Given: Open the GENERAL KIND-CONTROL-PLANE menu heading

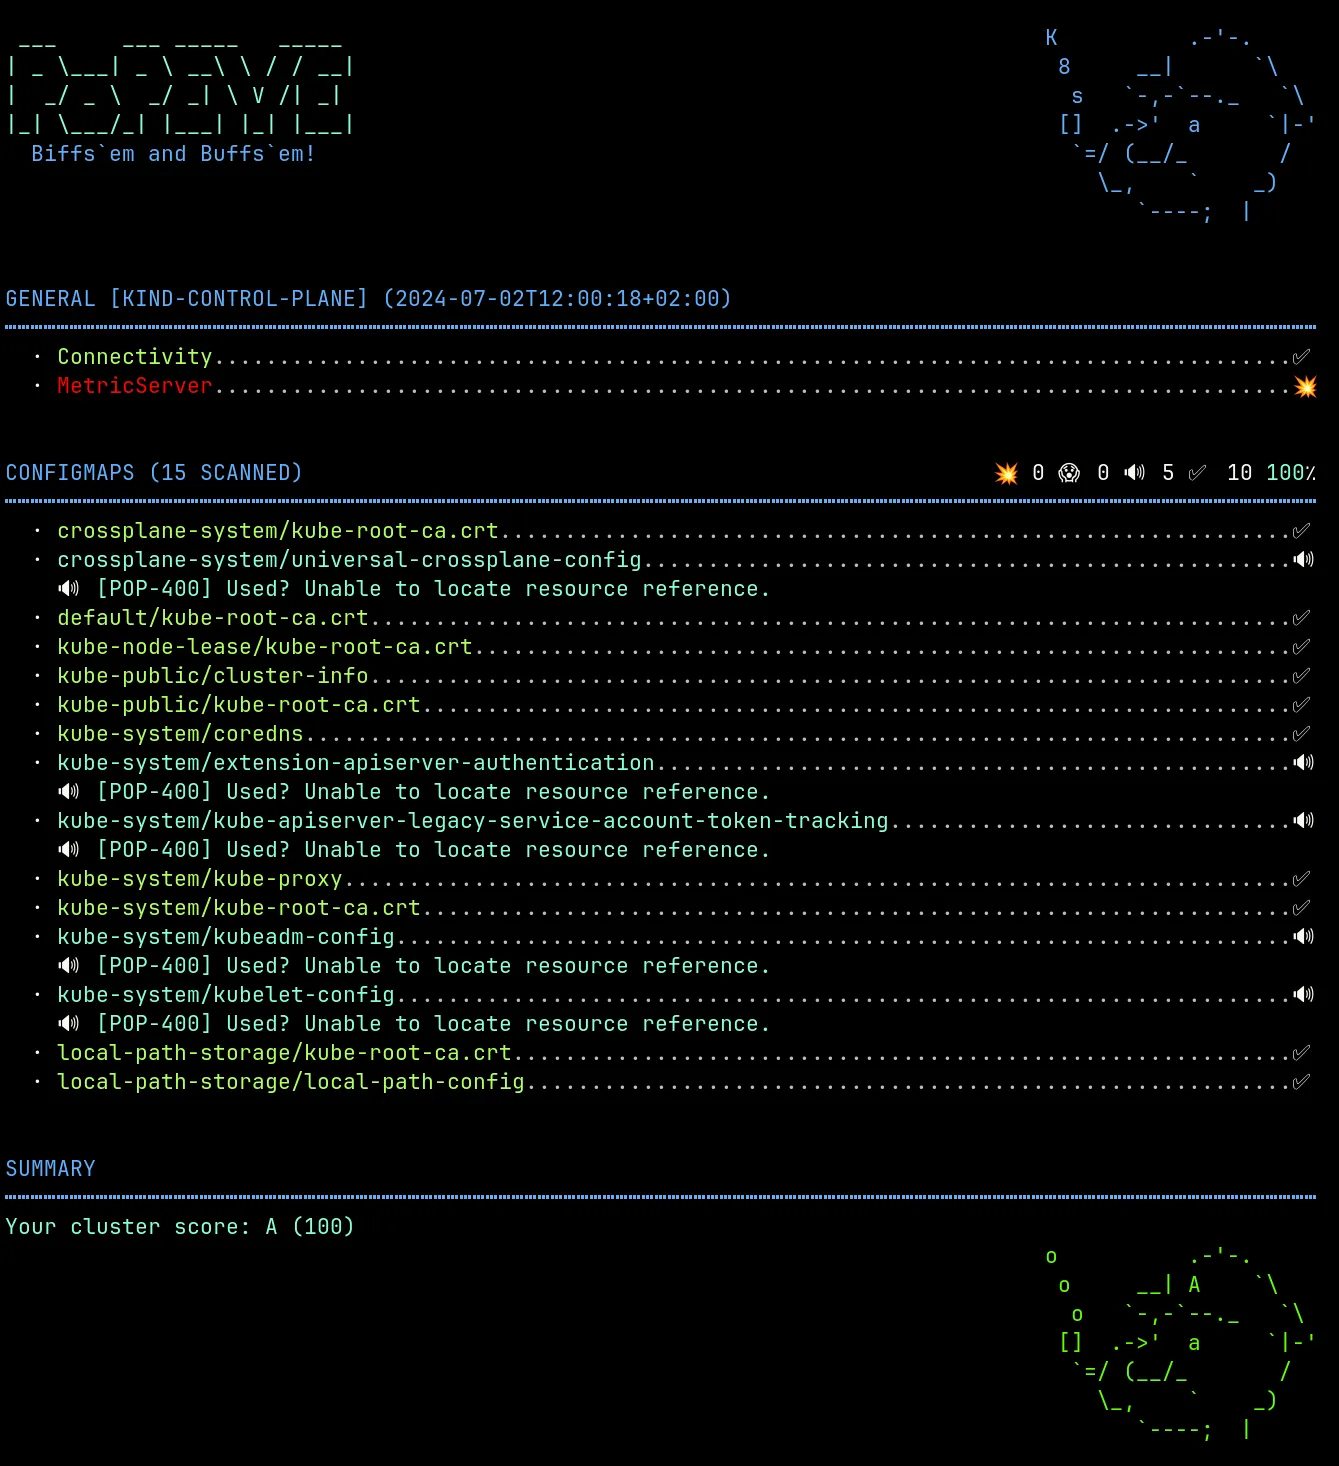Looking at the screenshot, I should pos(240,298).
